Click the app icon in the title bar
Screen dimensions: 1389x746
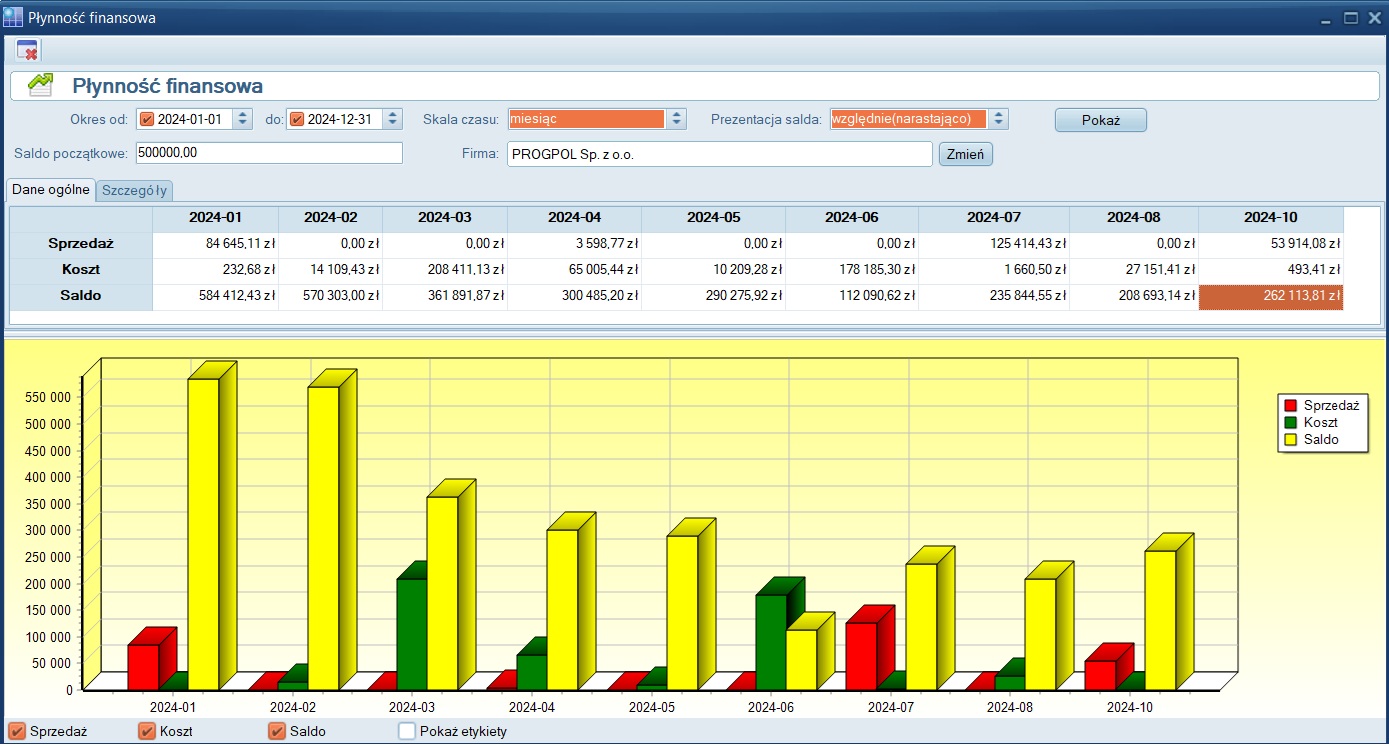click(13, 18)
